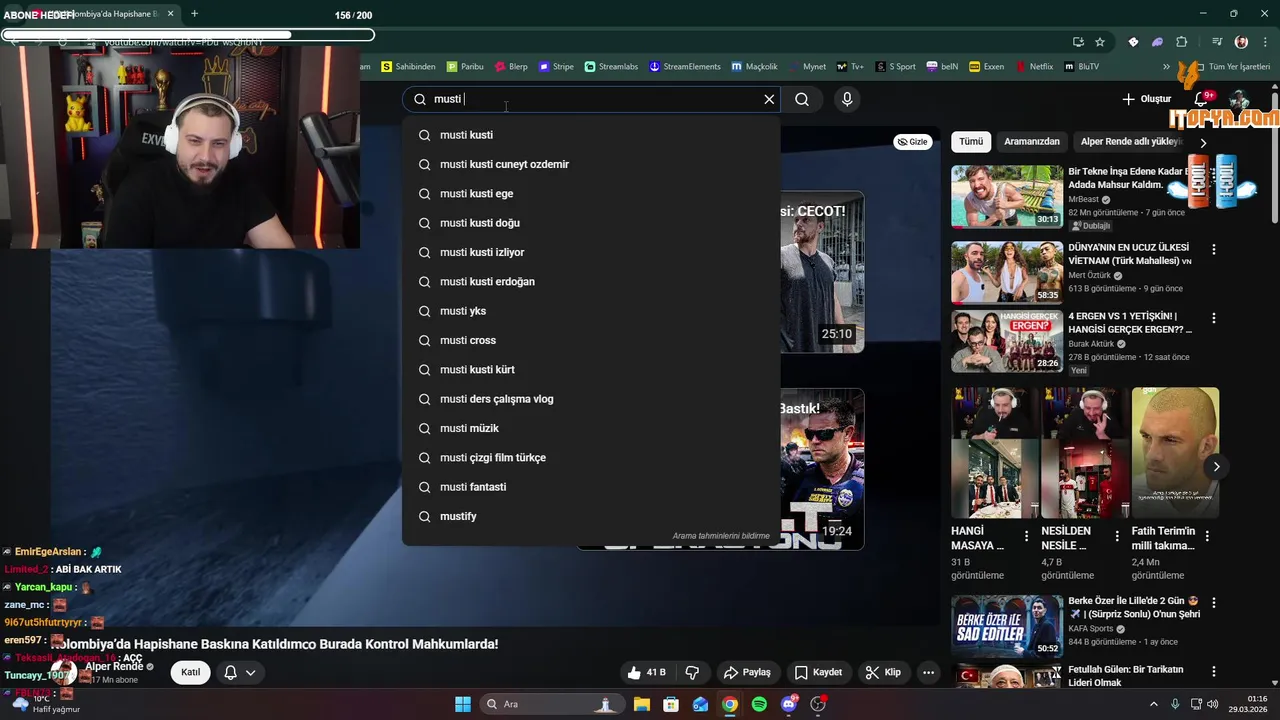Open options menu for 'HANGİ MASAYA' short
This screenshot has height=720, width=1280.
pos(1026,536)
